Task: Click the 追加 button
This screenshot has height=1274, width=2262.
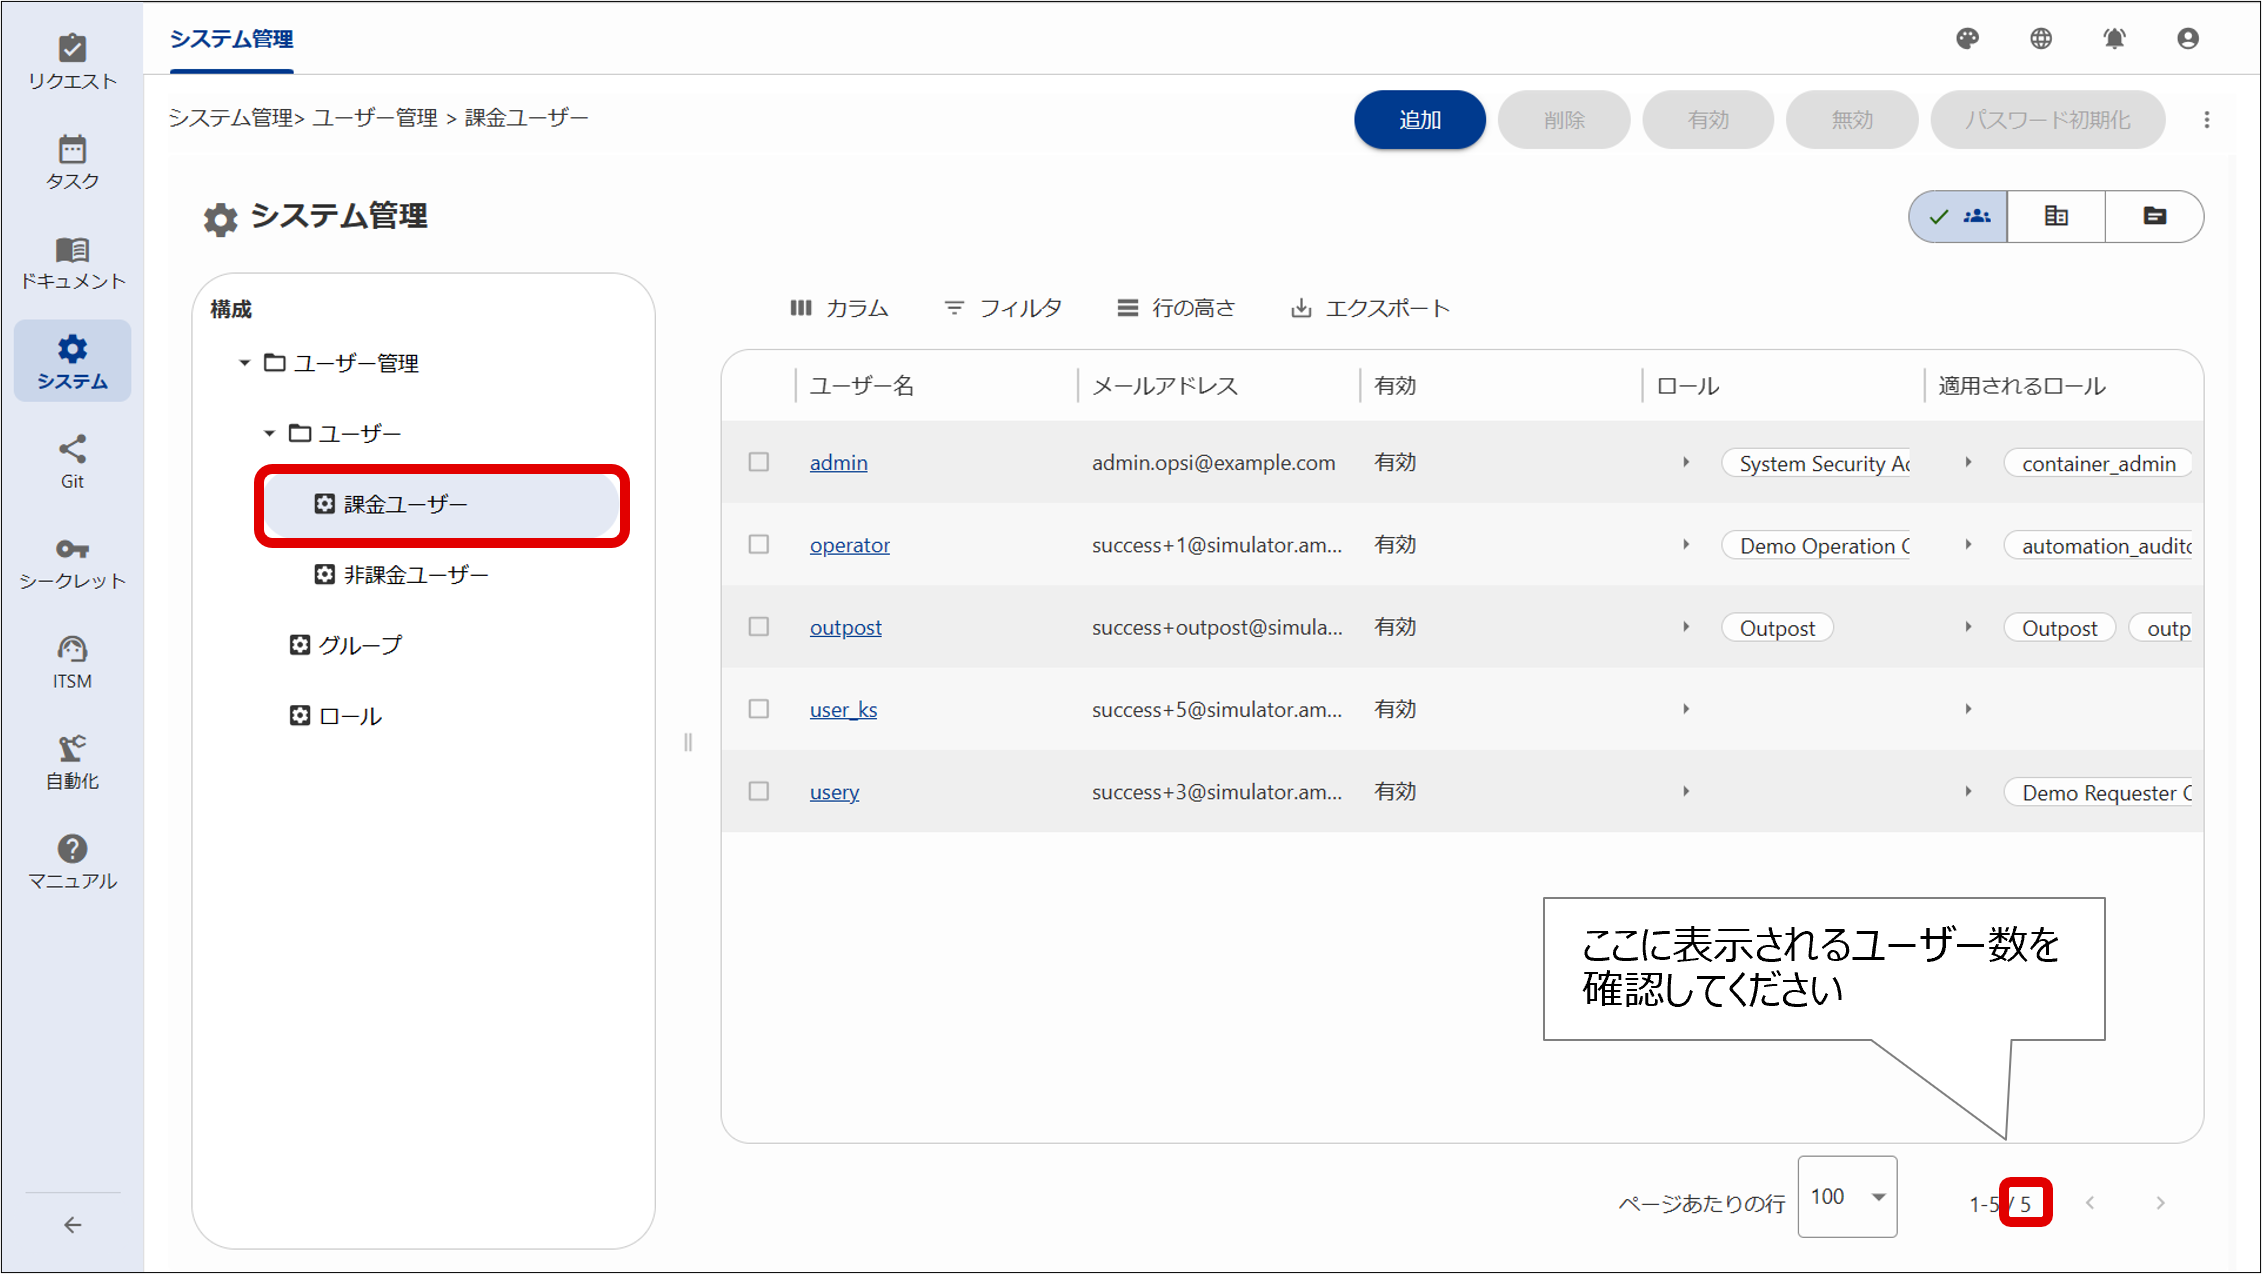Action: pyautogui.click(x=1419, y=120)
